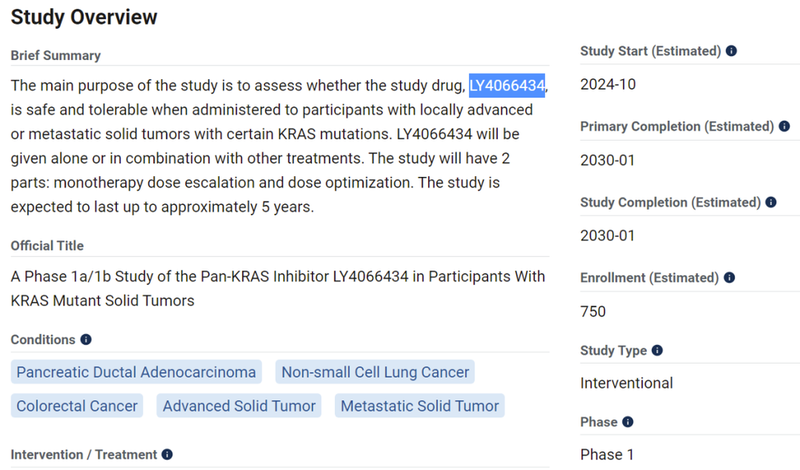Open the info icon next to Phase
Image resolution: width=800 pixels, height=470 pixels.
pyautogui.click(x=627, y=423)
